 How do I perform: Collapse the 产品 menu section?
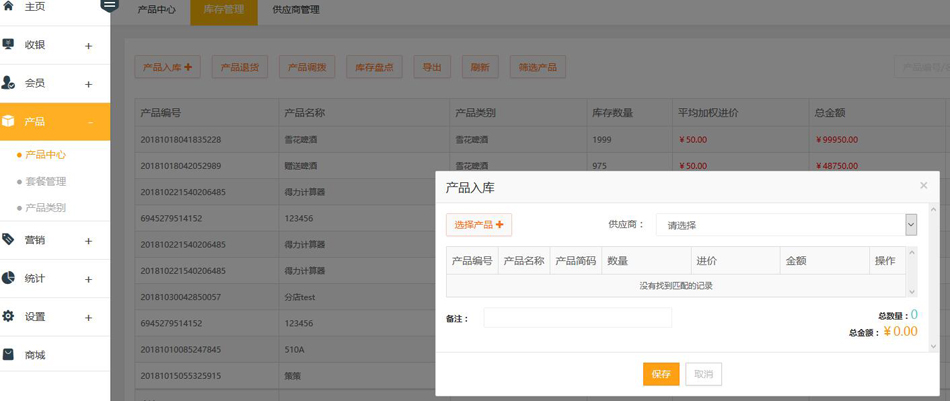(90, 122)
